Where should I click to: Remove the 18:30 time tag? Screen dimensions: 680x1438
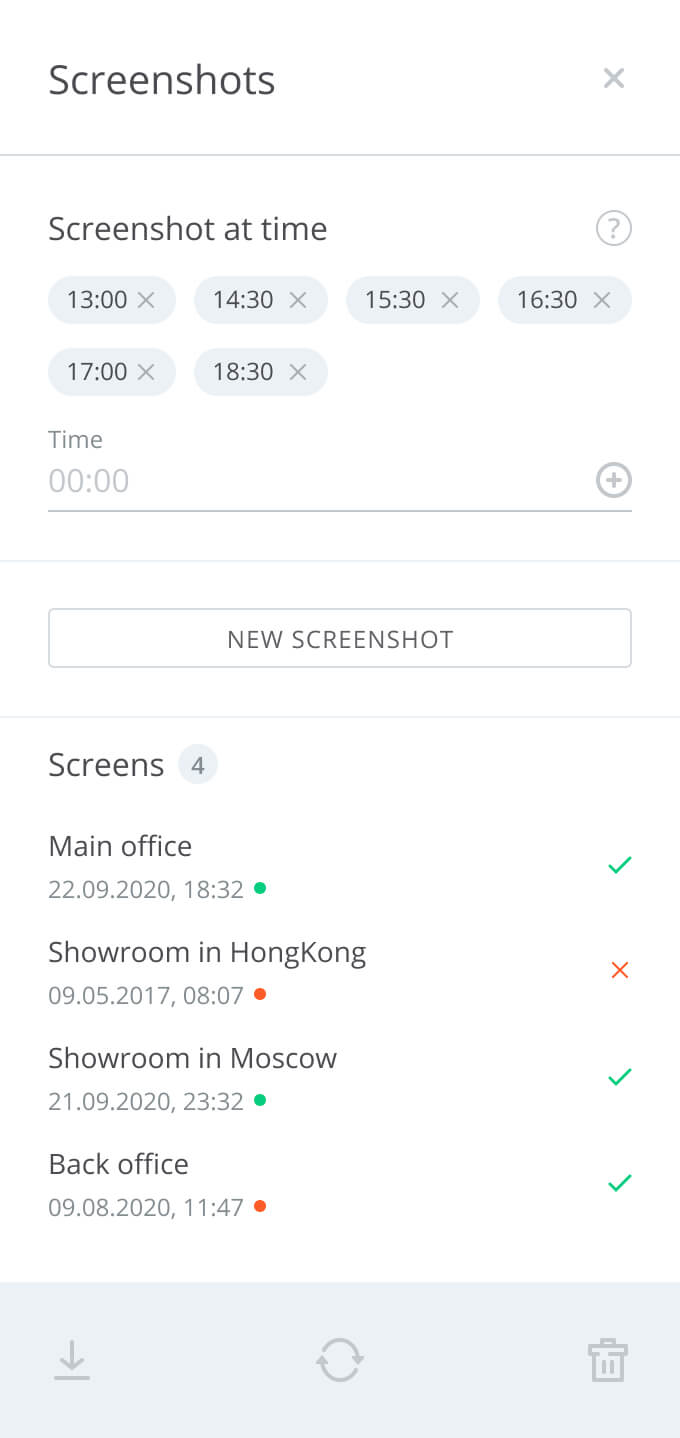coord(297,371)
